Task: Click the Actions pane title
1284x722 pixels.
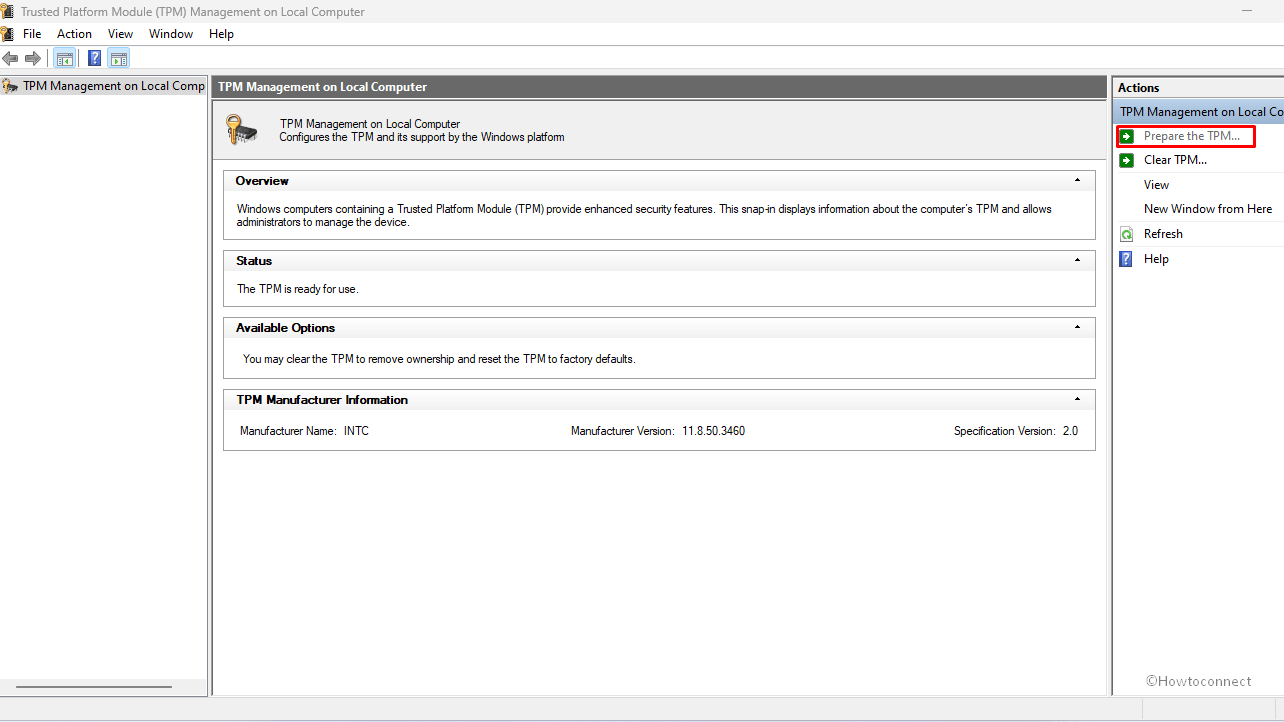Action: pyautogui.click(x=1139, y=88)
